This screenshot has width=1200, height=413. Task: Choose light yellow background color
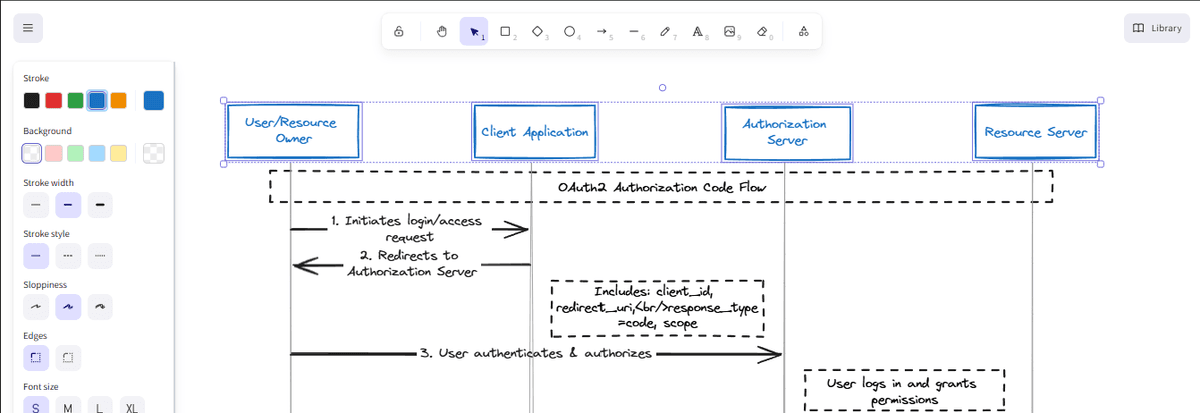point(118,153)
